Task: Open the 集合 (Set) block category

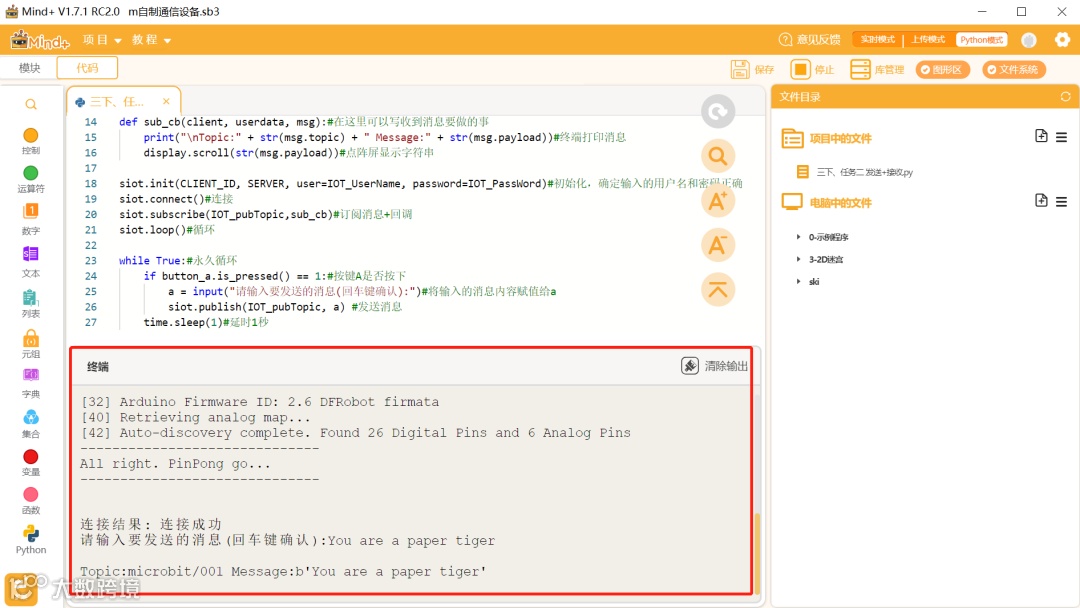Action: (x=30, y=417)
